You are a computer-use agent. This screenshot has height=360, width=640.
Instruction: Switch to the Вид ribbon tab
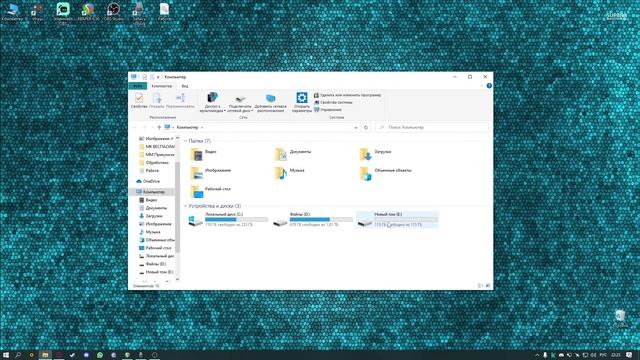(x=185, y=86)
